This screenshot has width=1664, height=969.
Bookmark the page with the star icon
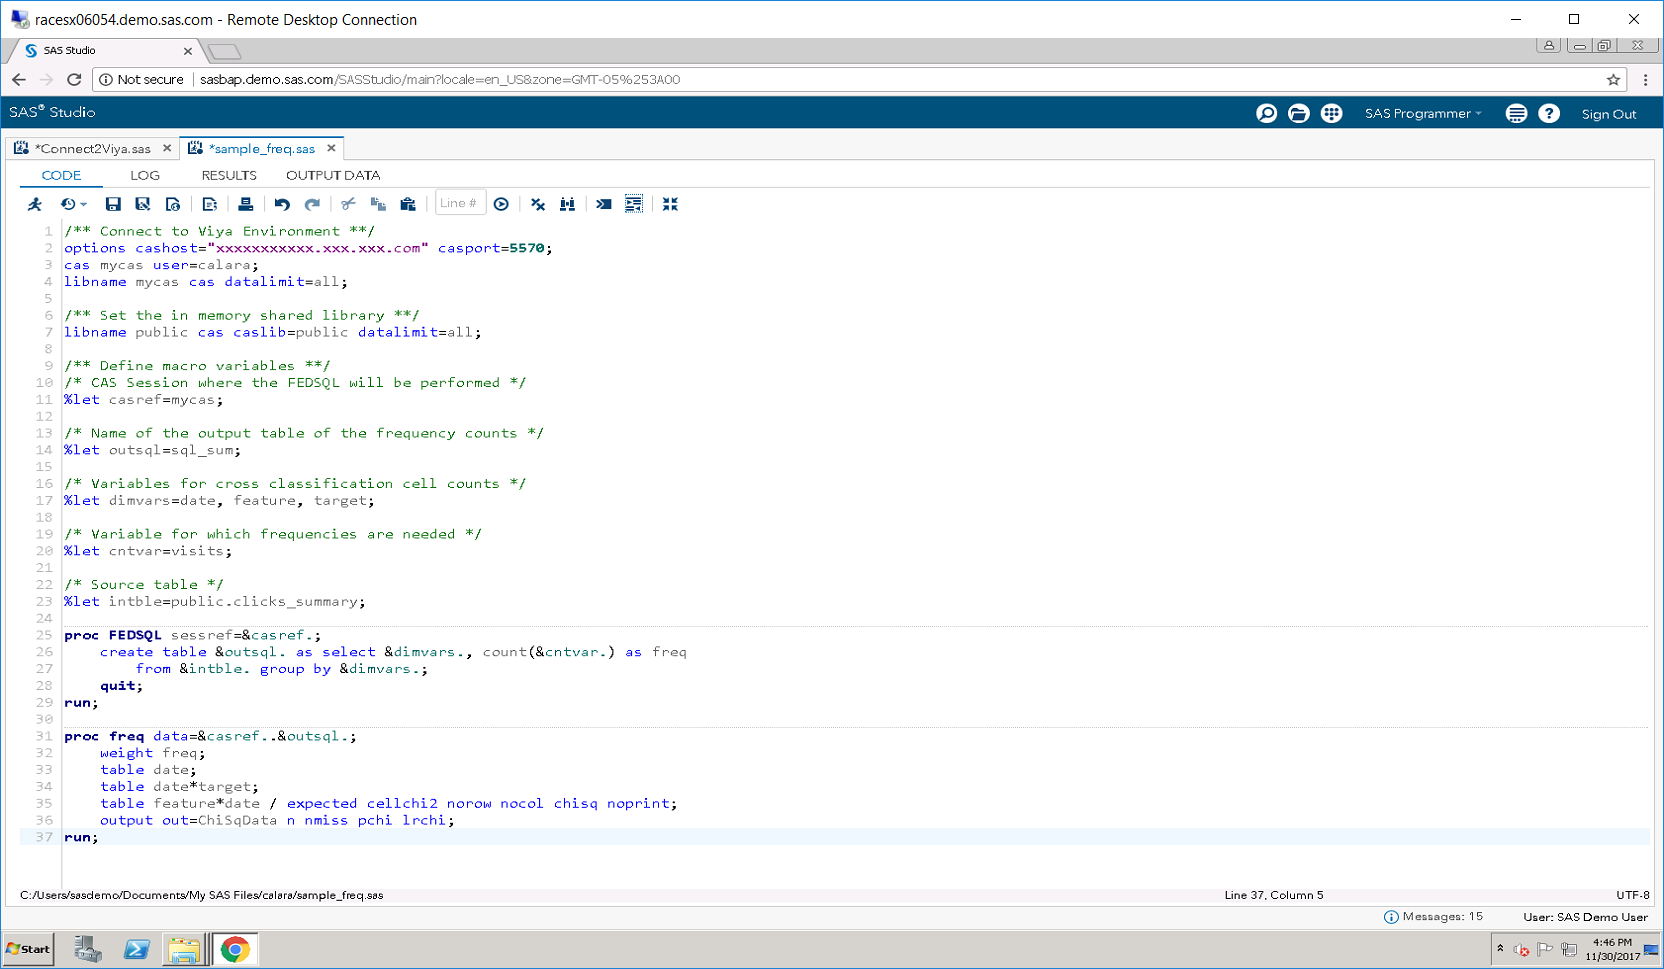coord(1613,80)
